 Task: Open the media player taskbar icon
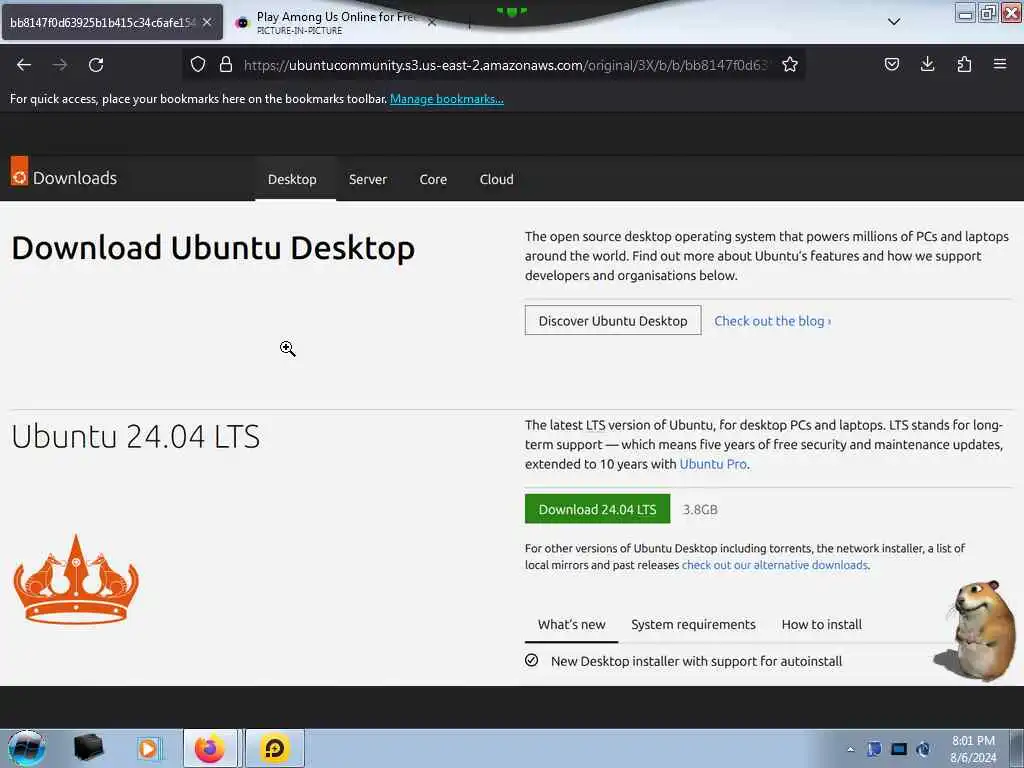(x=148, y=748)
